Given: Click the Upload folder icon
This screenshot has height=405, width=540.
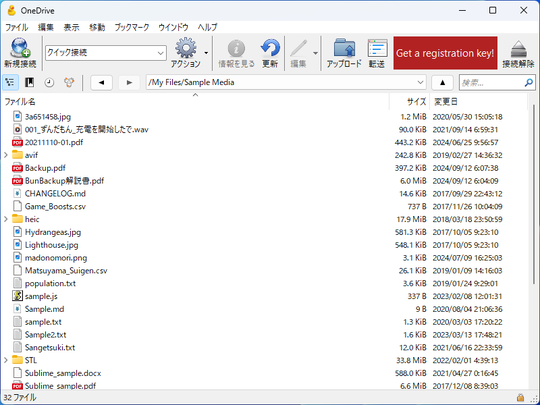Looking at the screenshot, I should tap(344, 48).
